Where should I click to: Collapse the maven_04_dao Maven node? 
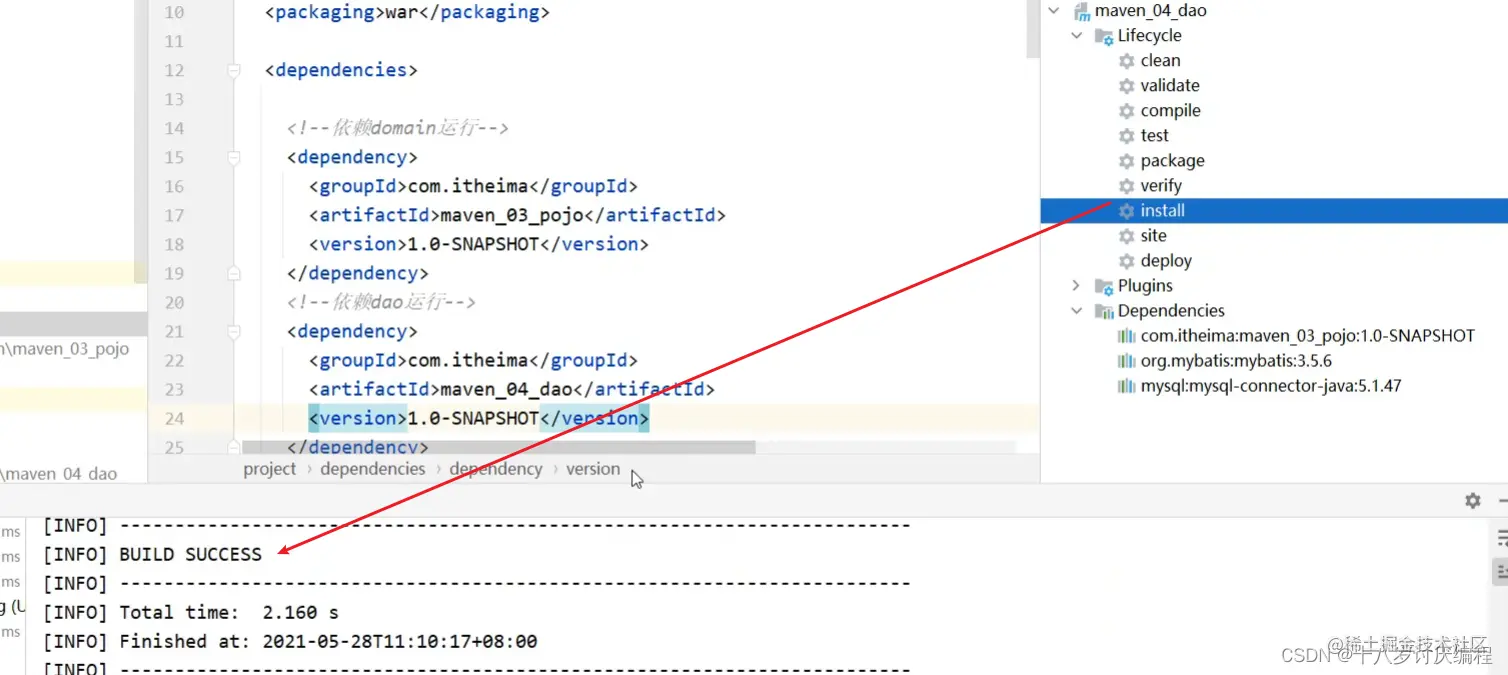click(x=1054, y=10)
